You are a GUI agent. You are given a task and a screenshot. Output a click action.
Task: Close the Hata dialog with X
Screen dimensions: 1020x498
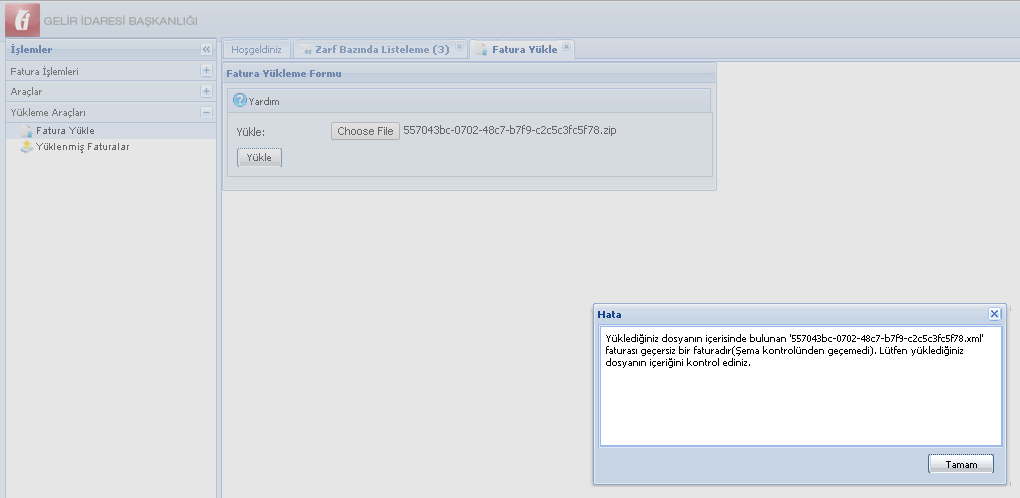(x=994, y=314)
